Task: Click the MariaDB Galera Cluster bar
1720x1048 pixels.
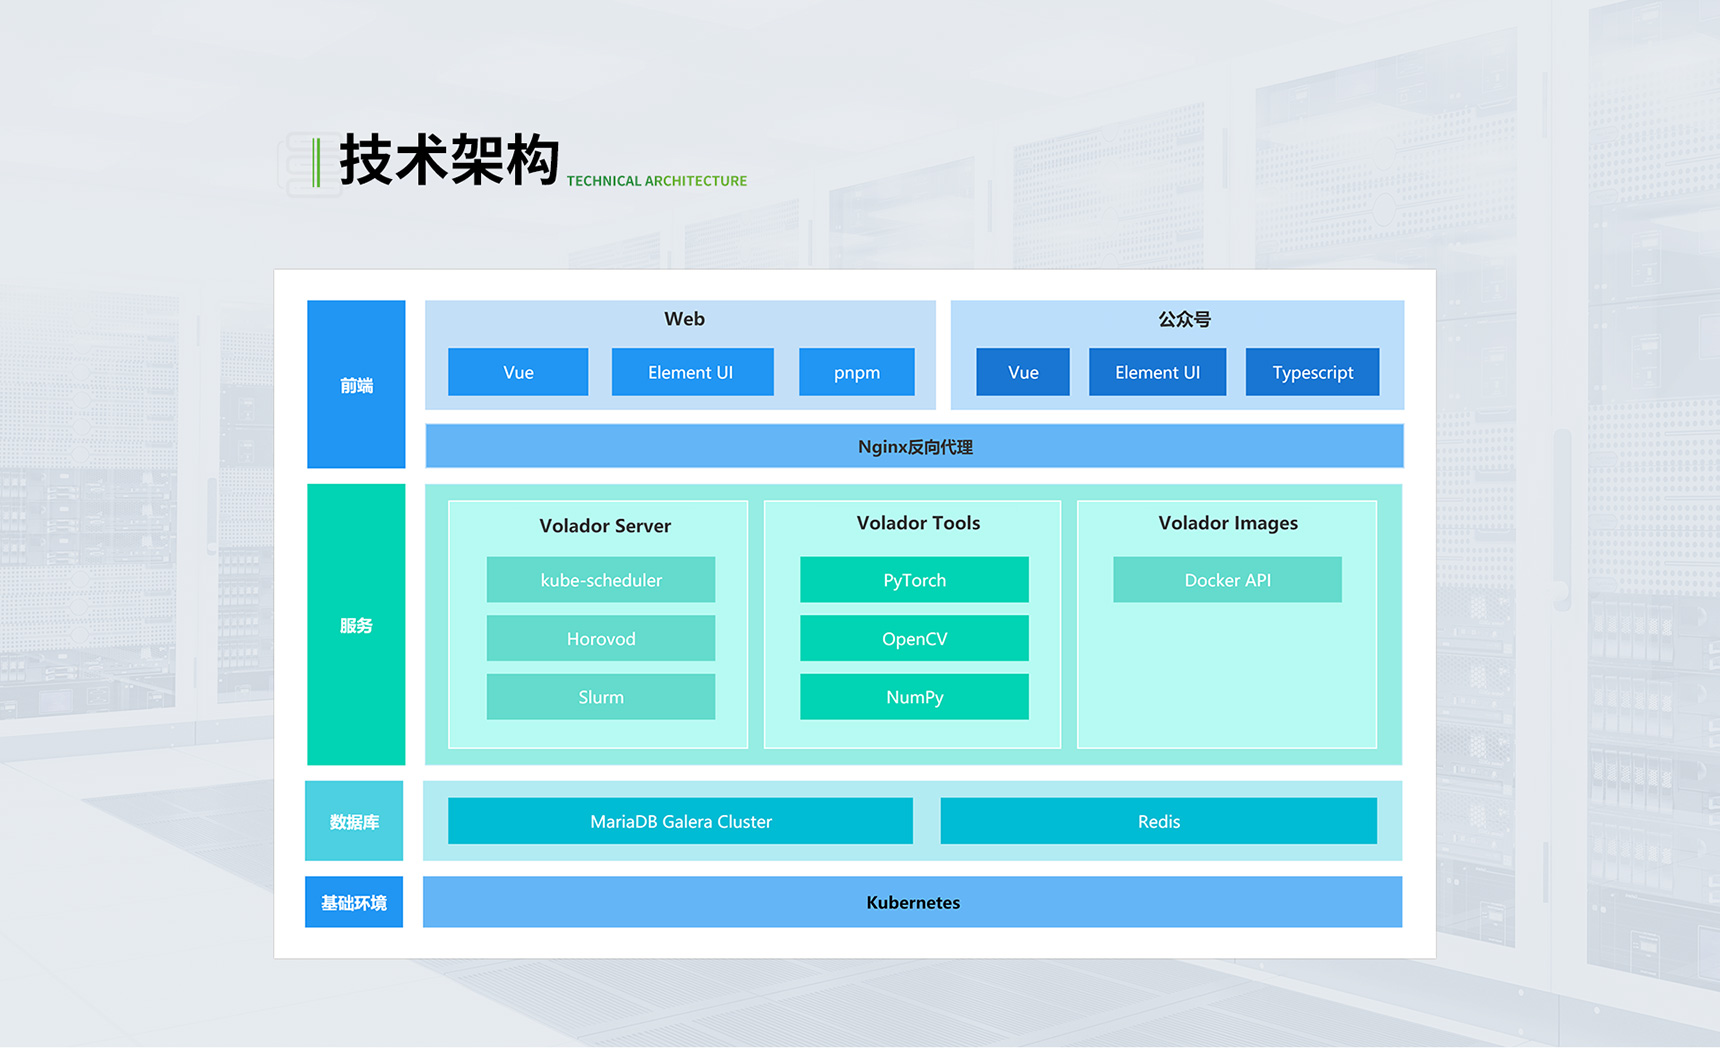Action: (680, 821)
